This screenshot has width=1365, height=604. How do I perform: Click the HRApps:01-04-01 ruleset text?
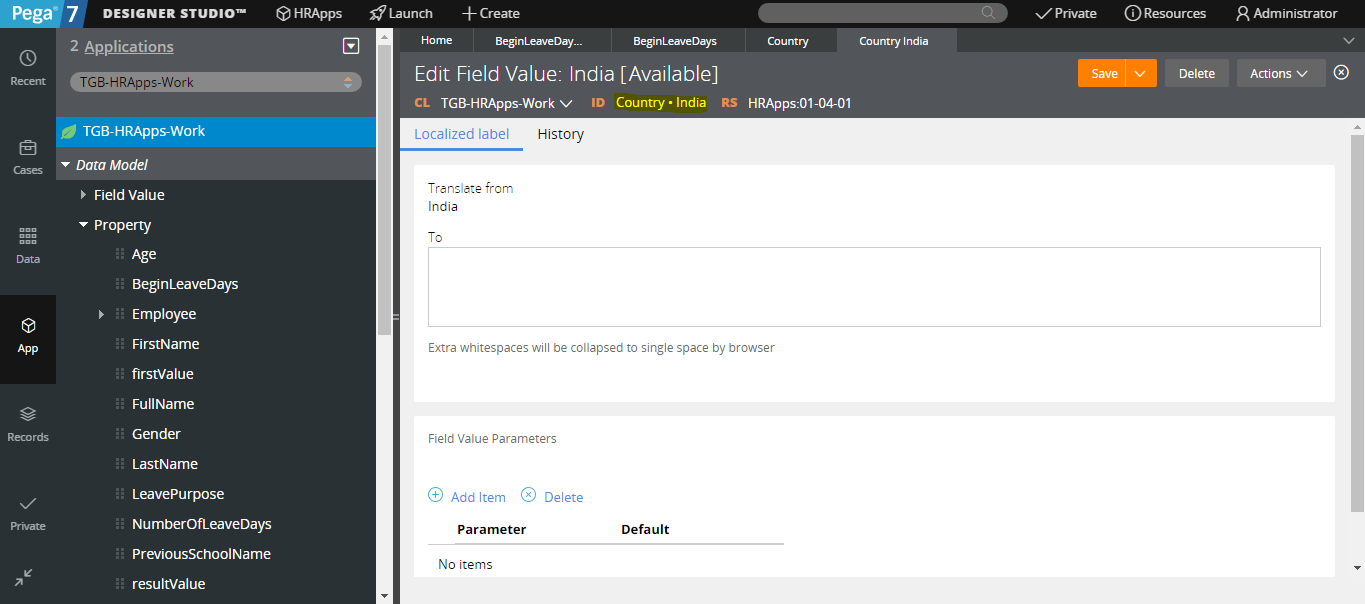800,103
